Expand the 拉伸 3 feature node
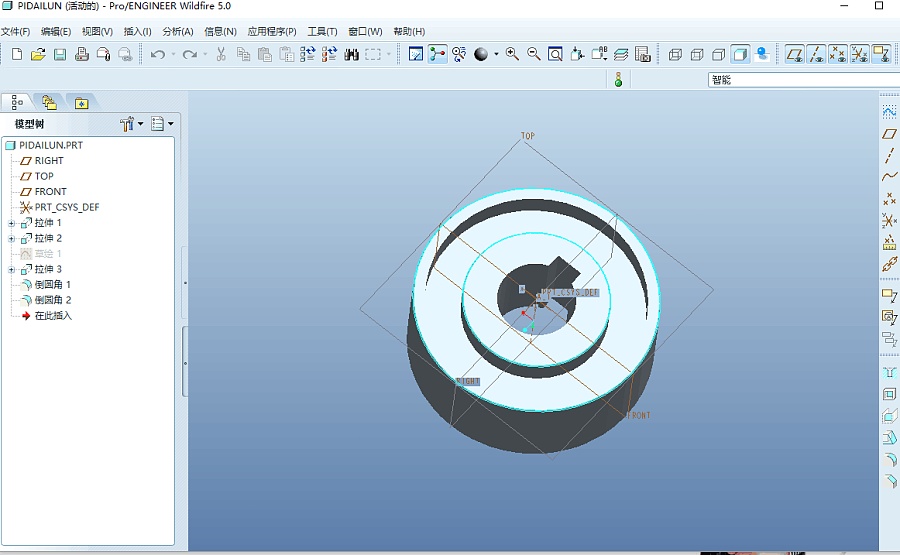This screenshot has width=900, height=555. (x=11, y=270)
